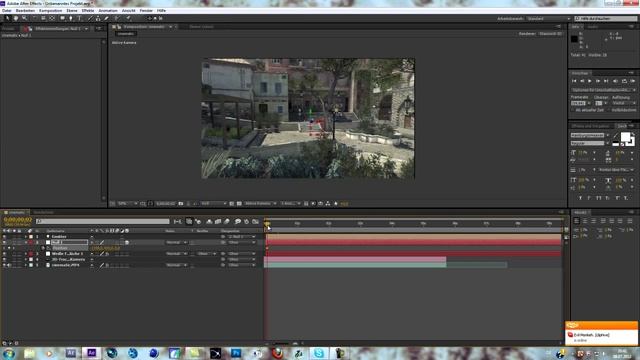Select the Horizontal Type tool
Screen dimensions: 640x360
(80, 18)
